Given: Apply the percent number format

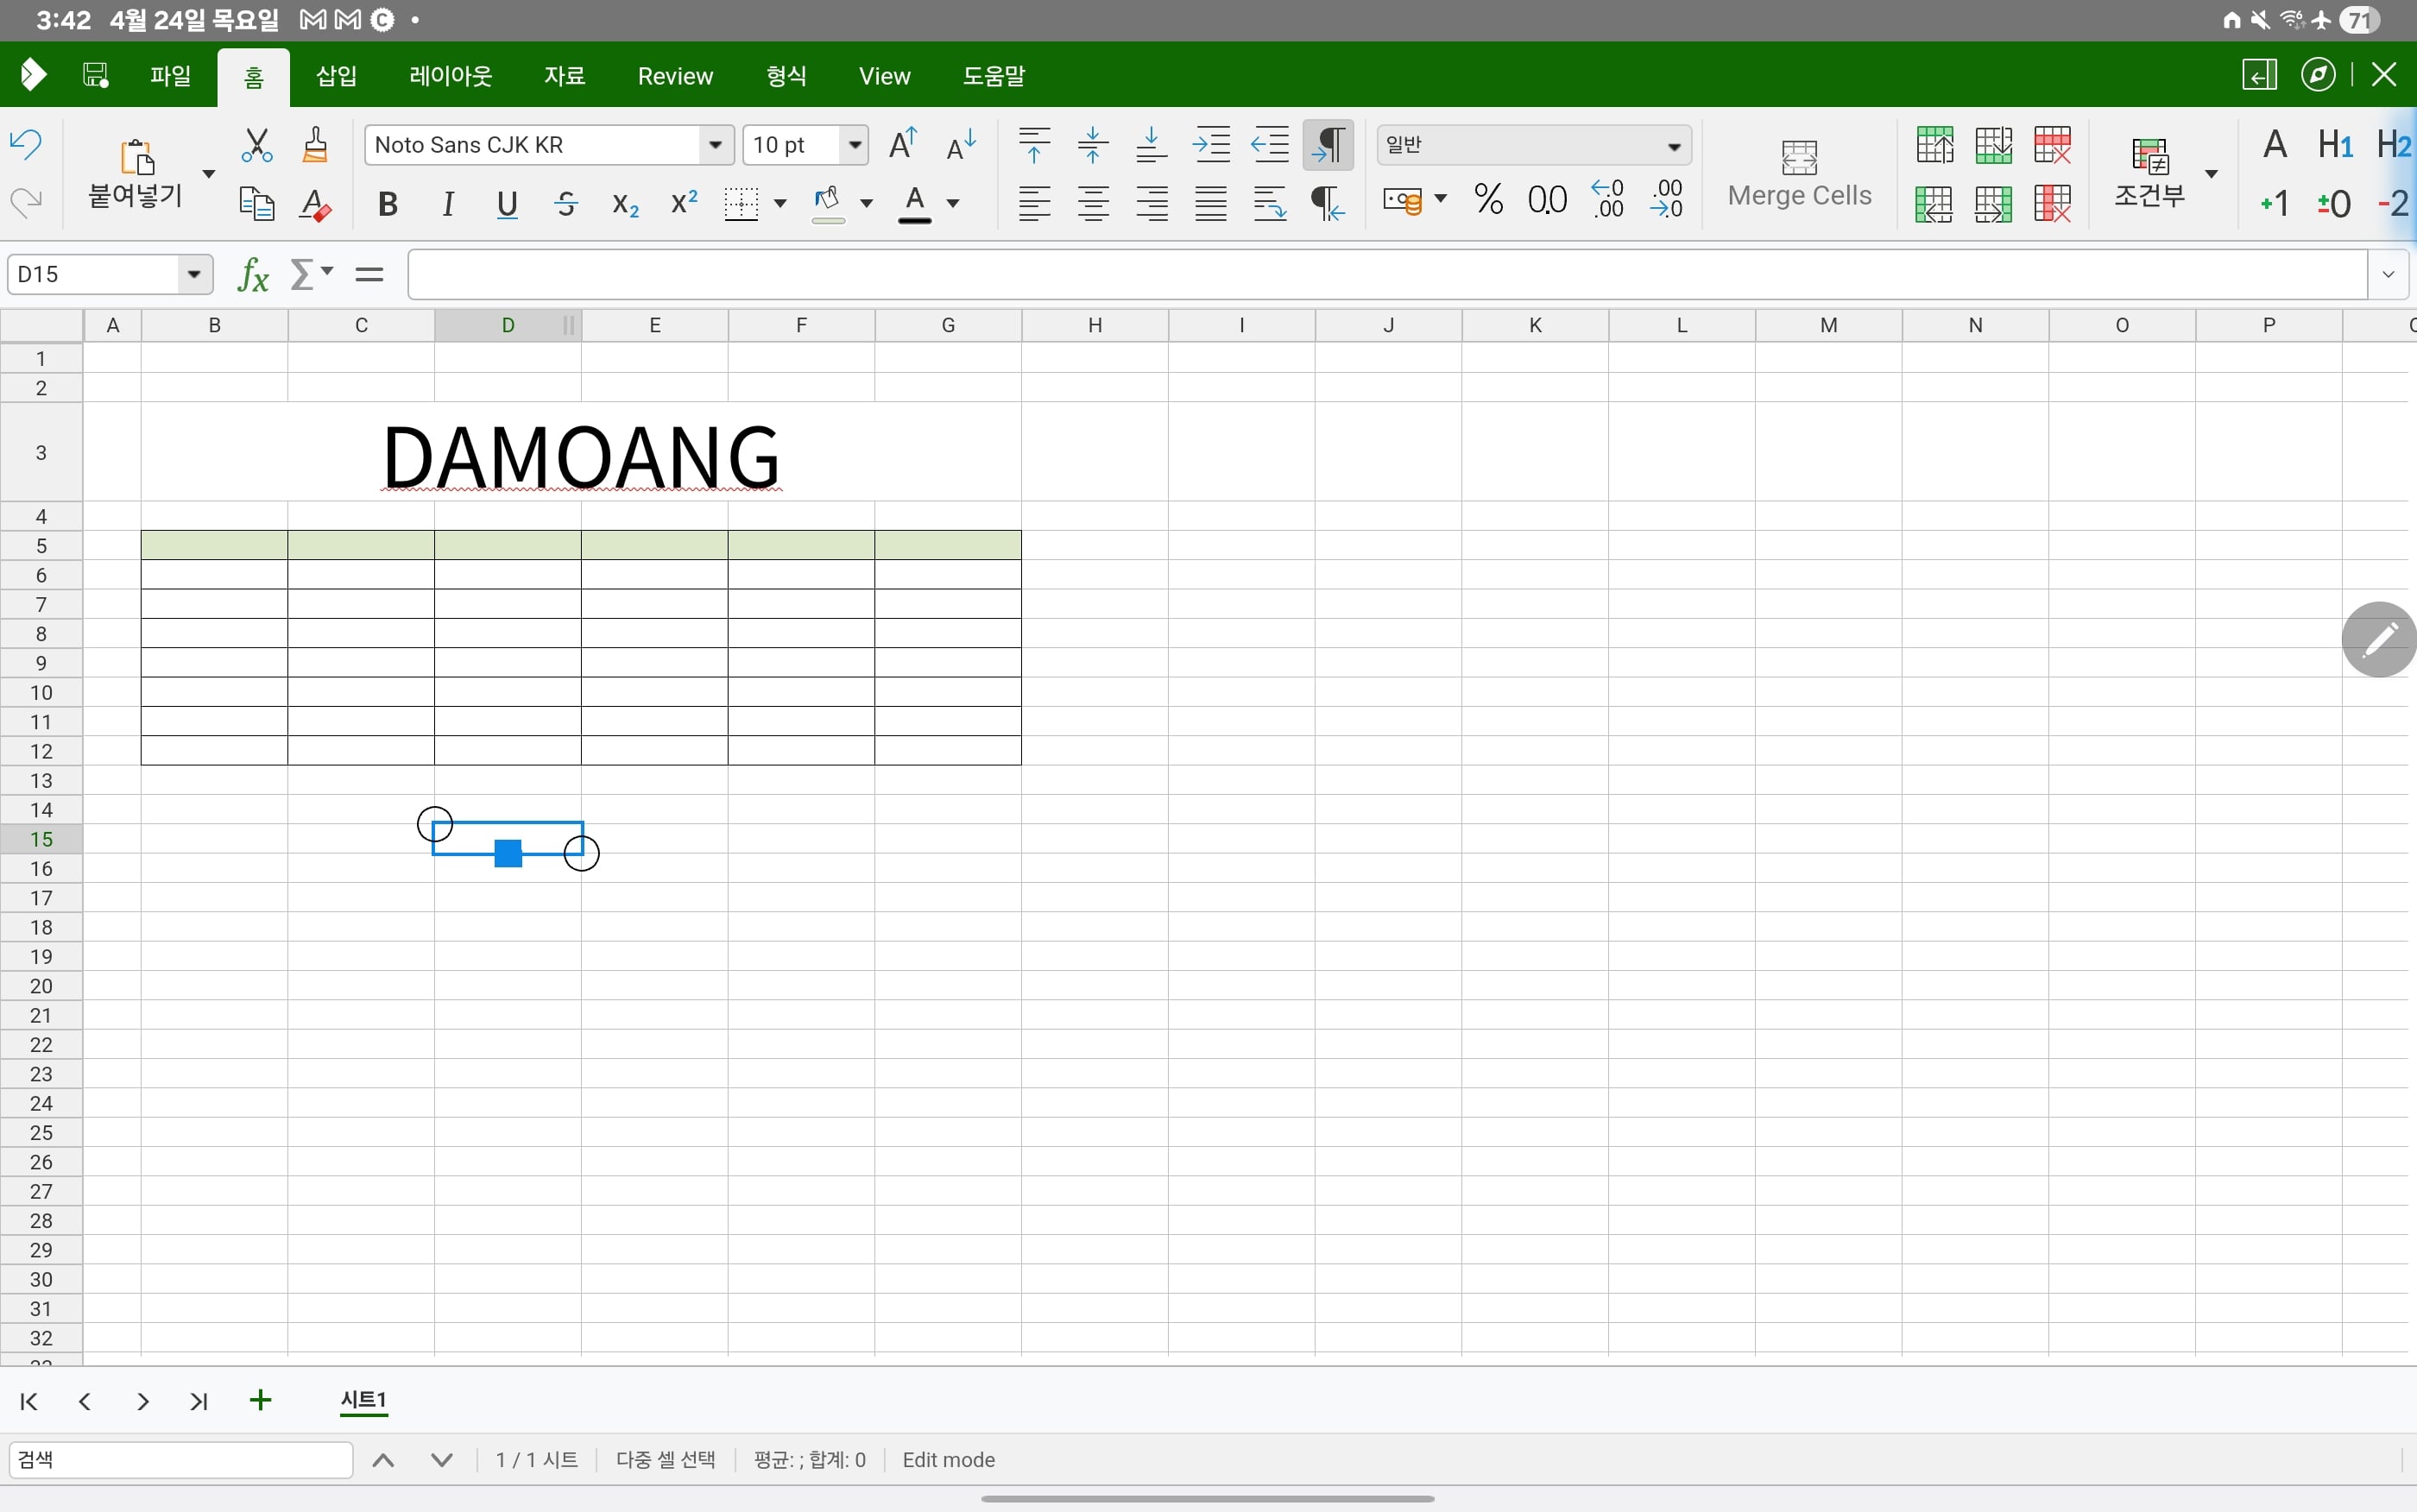Looking at the screenshot, I should [1488, 199].
